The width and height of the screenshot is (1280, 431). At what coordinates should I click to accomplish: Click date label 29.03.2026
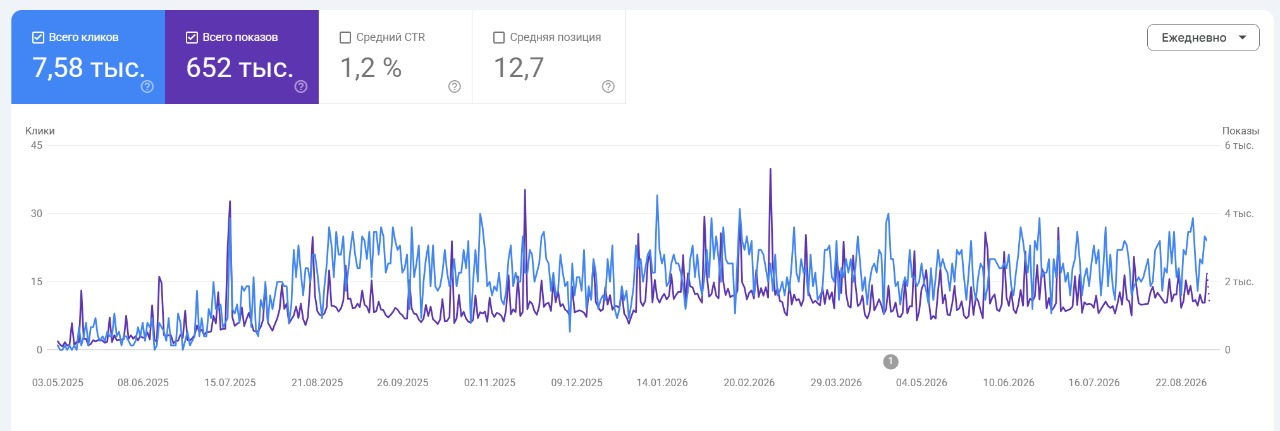[836, 383]
